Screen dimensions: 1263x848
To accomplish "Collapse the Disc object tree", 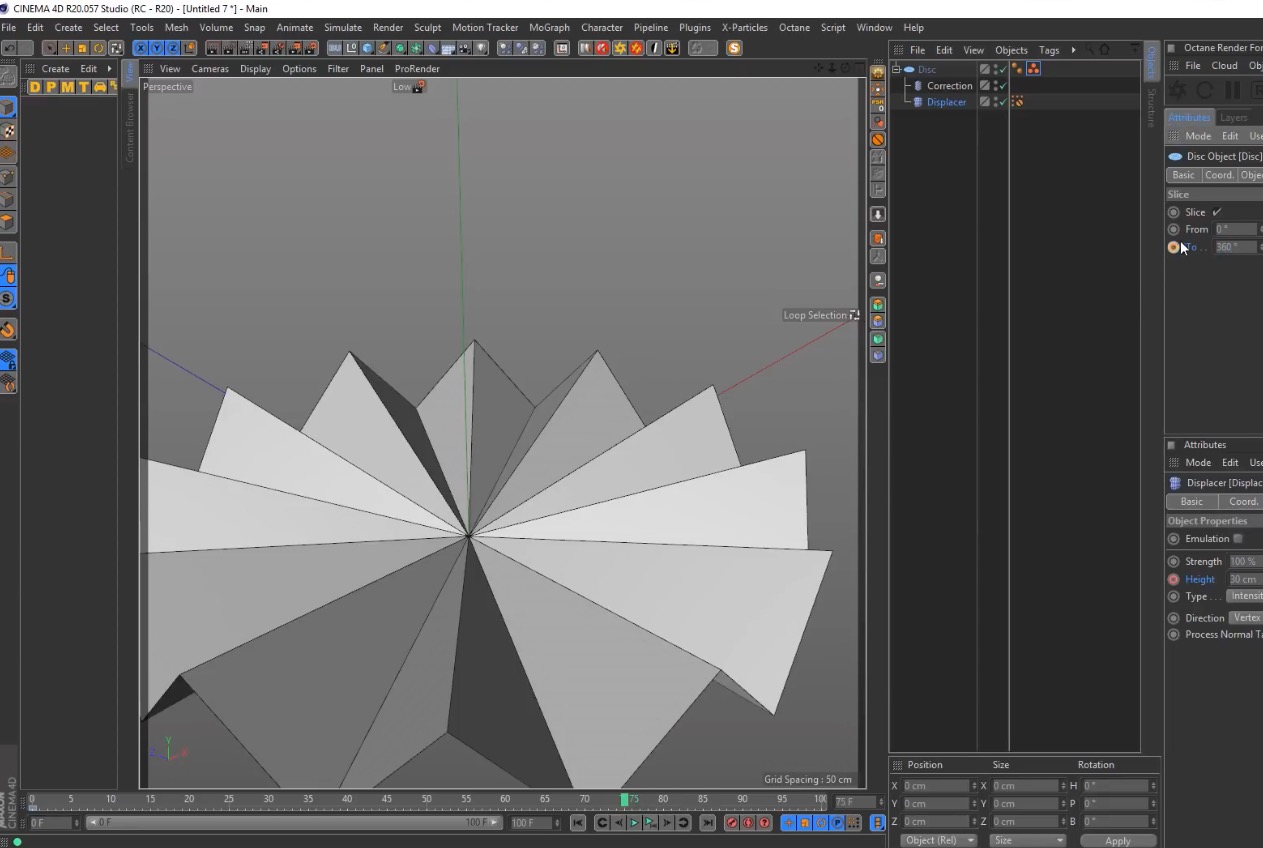I will (897, 69).
